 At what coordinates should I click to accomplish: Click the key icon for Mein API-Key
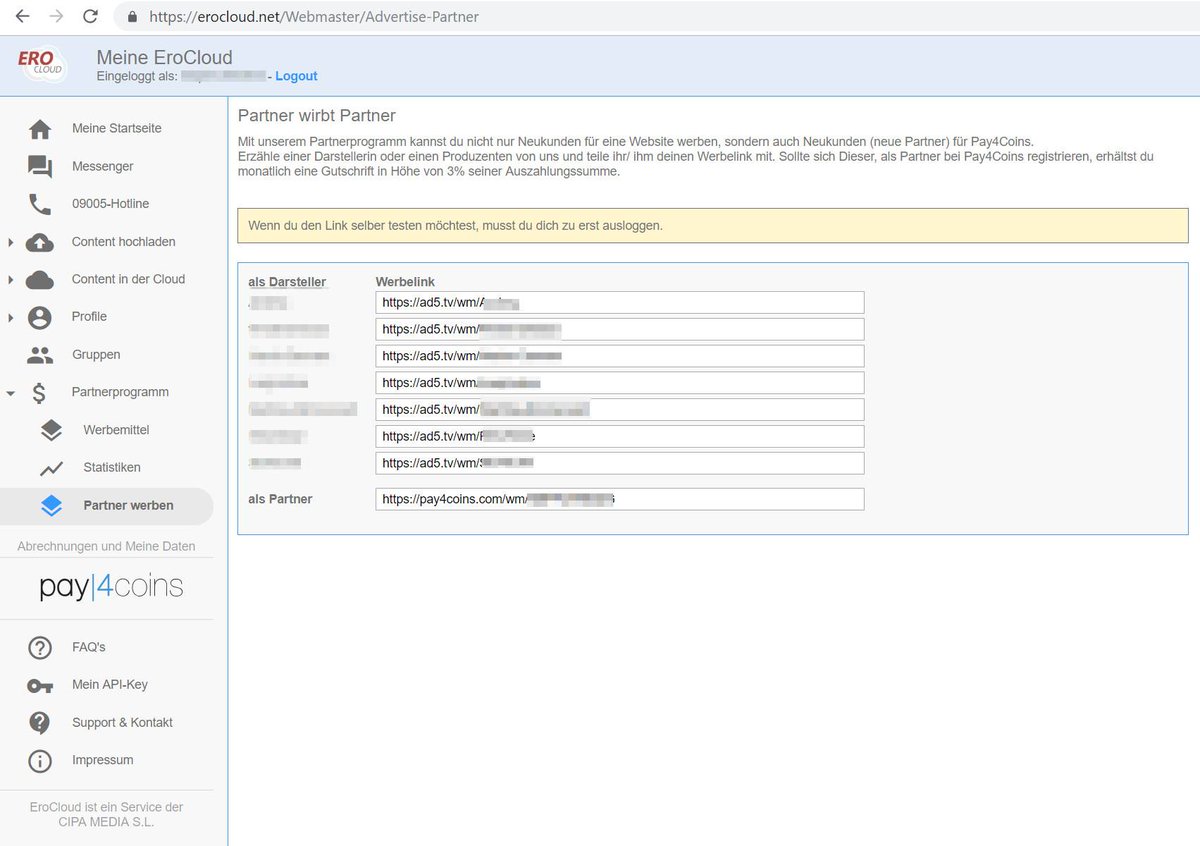pos(40,685)
